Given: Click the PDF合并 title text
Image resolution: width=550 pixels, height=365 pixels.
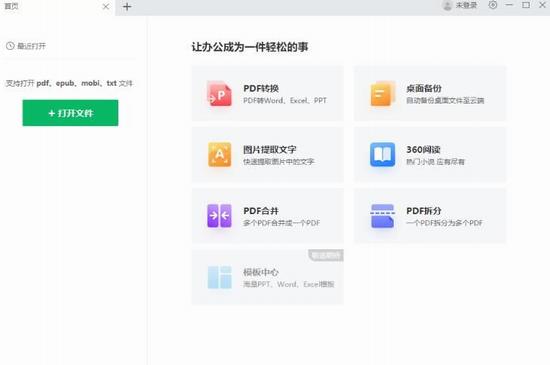Looking at the screenshot, I should pos(261,211).
